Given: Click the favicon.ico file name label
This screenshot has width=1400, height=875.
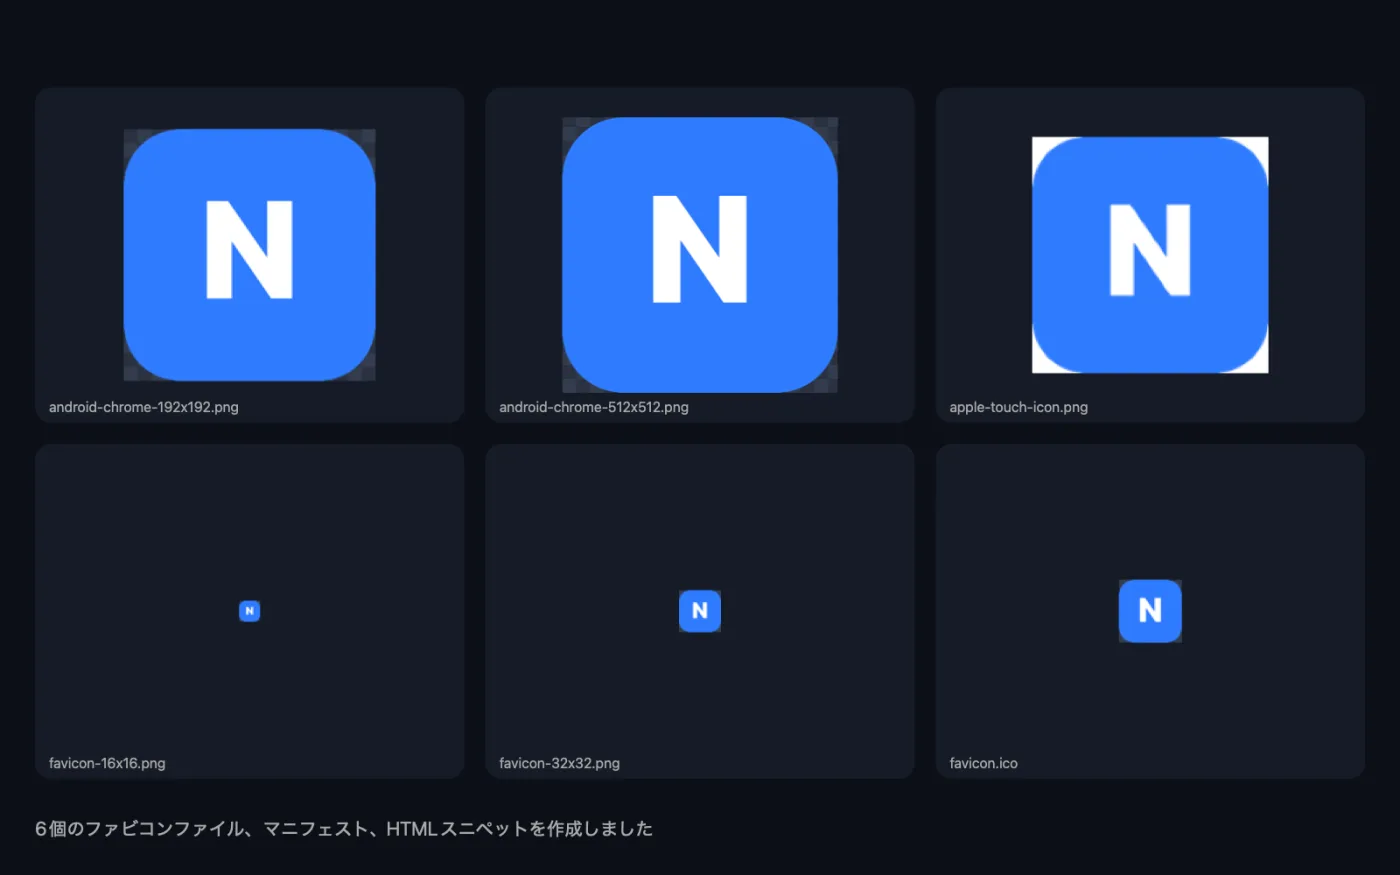Looking at the screenshot, I should (x=984, y=763).
